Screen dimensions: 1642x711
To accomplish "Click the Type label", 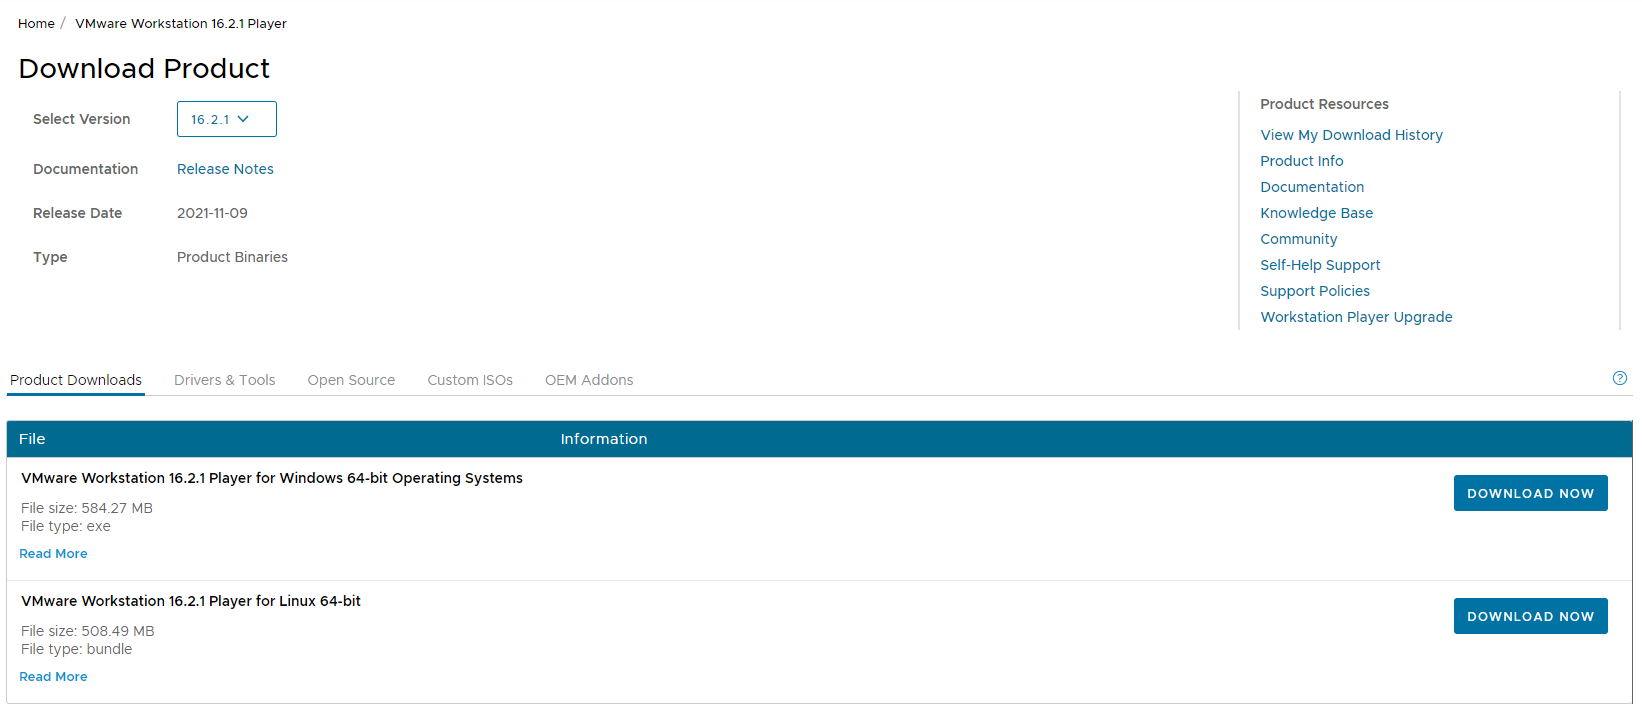I will coord(50,257).
